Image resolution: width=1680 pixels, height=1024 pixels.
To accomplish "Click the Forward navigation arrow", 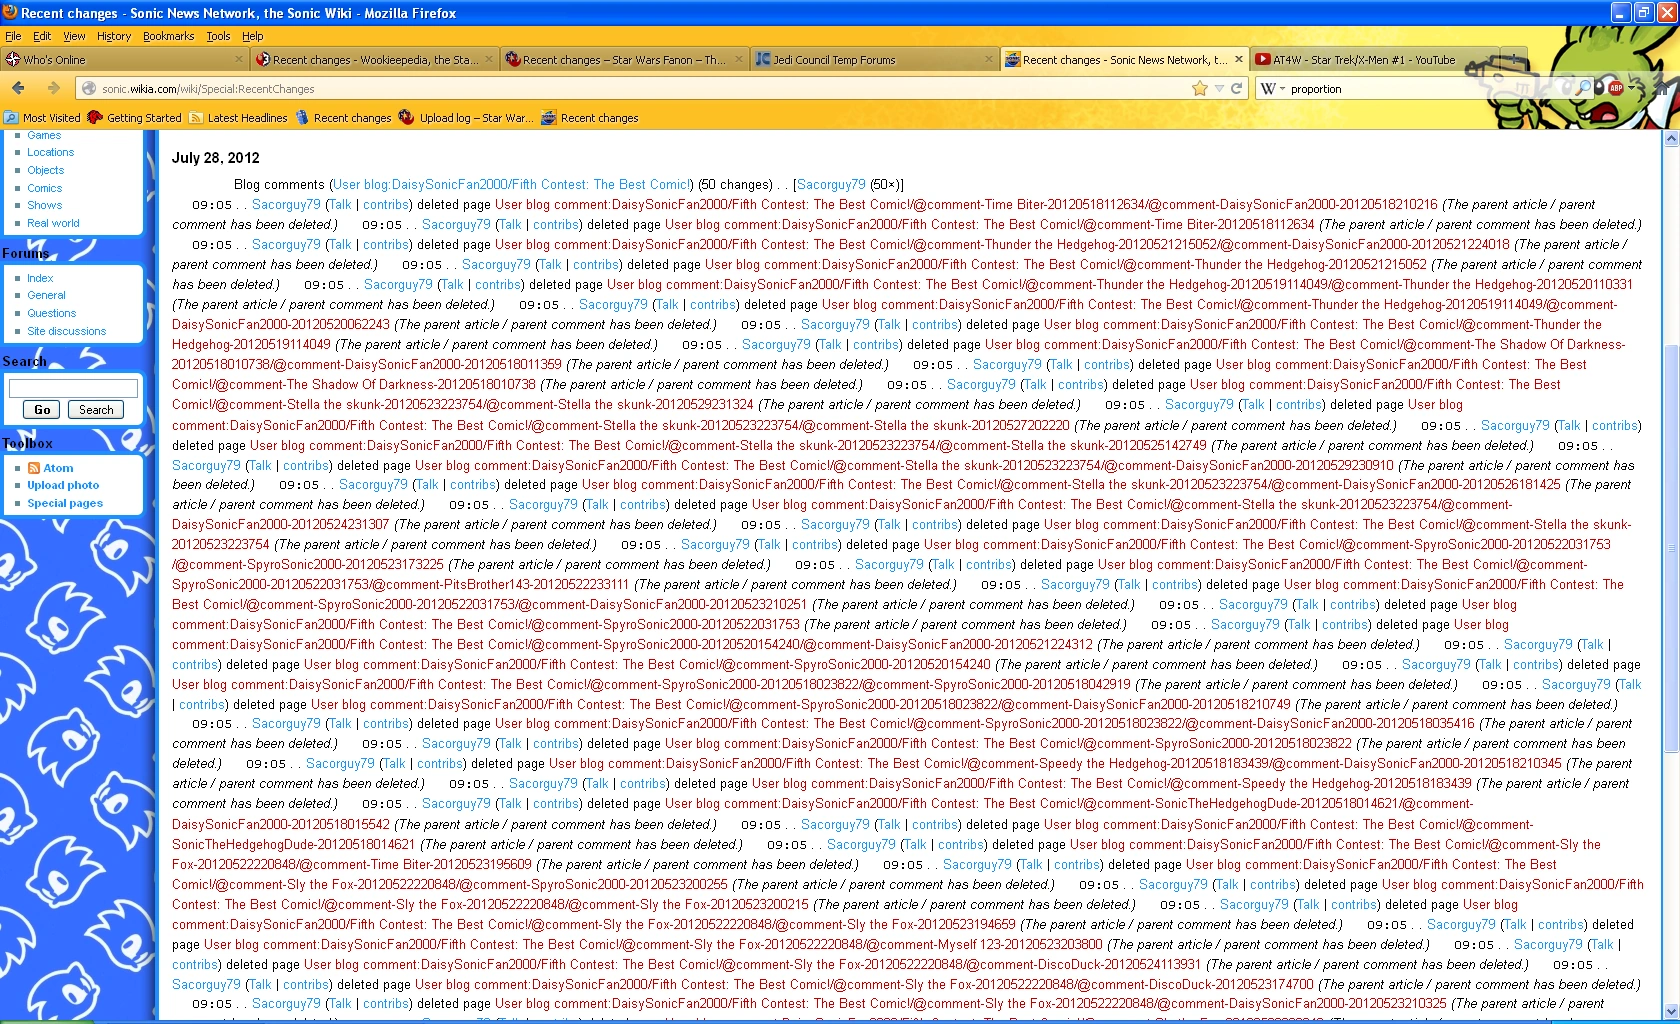I will 54,88.
